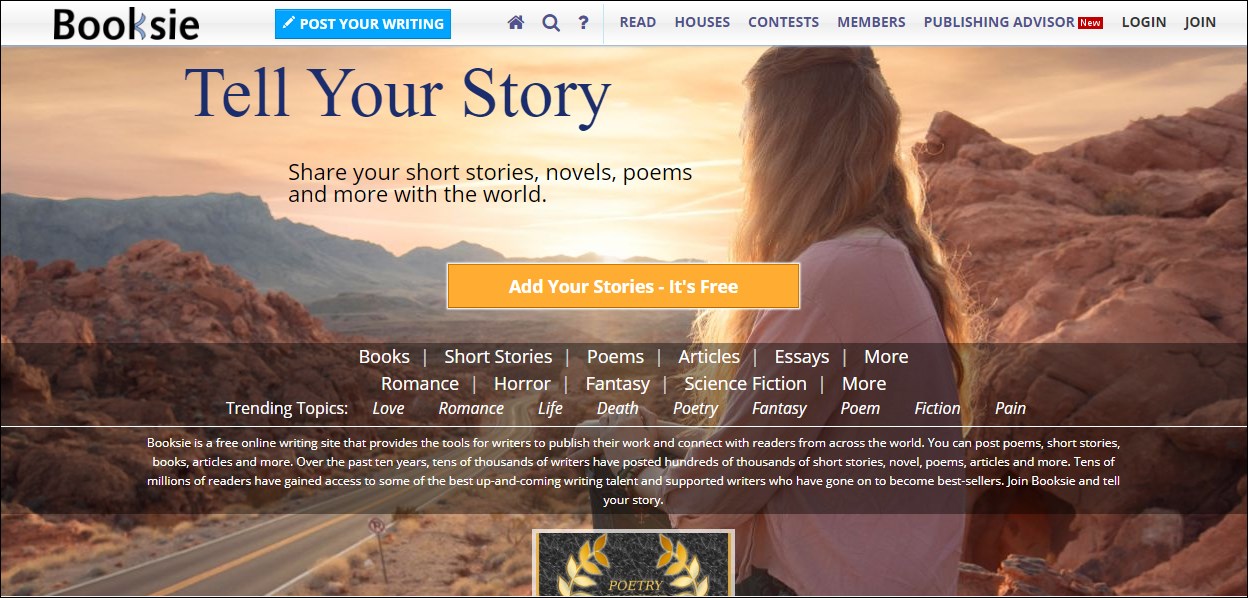1248x598 pixels.
Task: Open search via magnifying glass icon
Action: (x=551, y=22)
